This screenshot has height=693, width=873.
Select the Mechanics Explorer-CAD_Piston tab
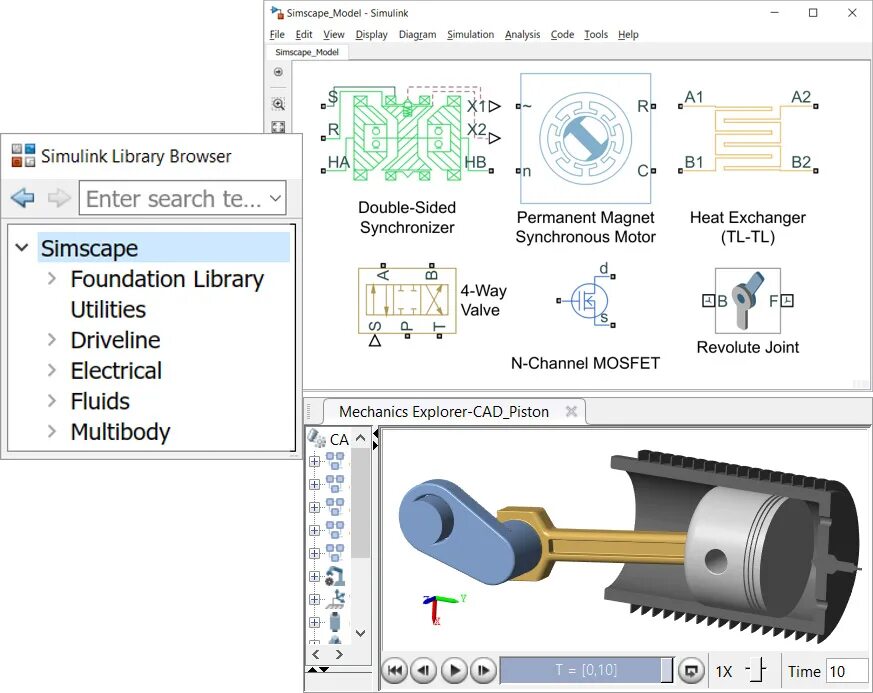(444, 412)
